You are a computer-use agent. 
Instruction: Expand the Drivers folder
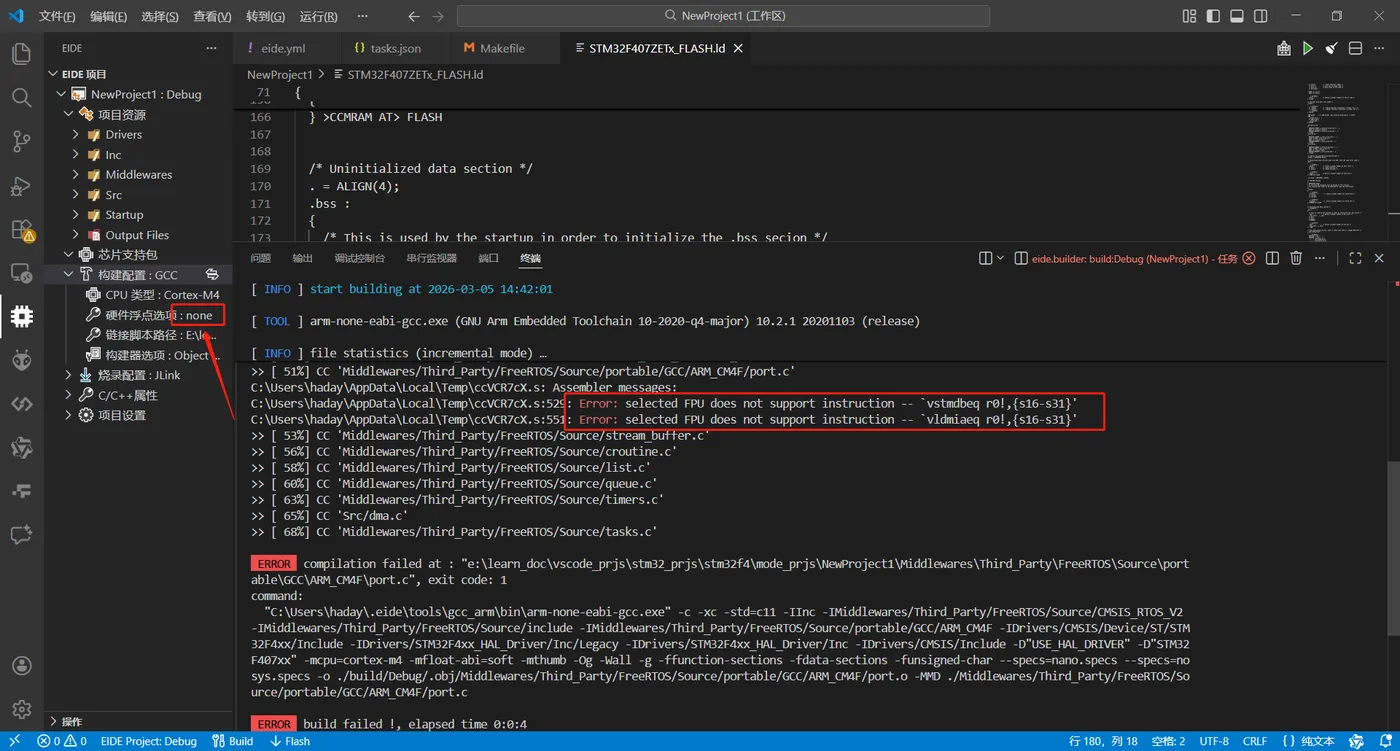(123, 134)
